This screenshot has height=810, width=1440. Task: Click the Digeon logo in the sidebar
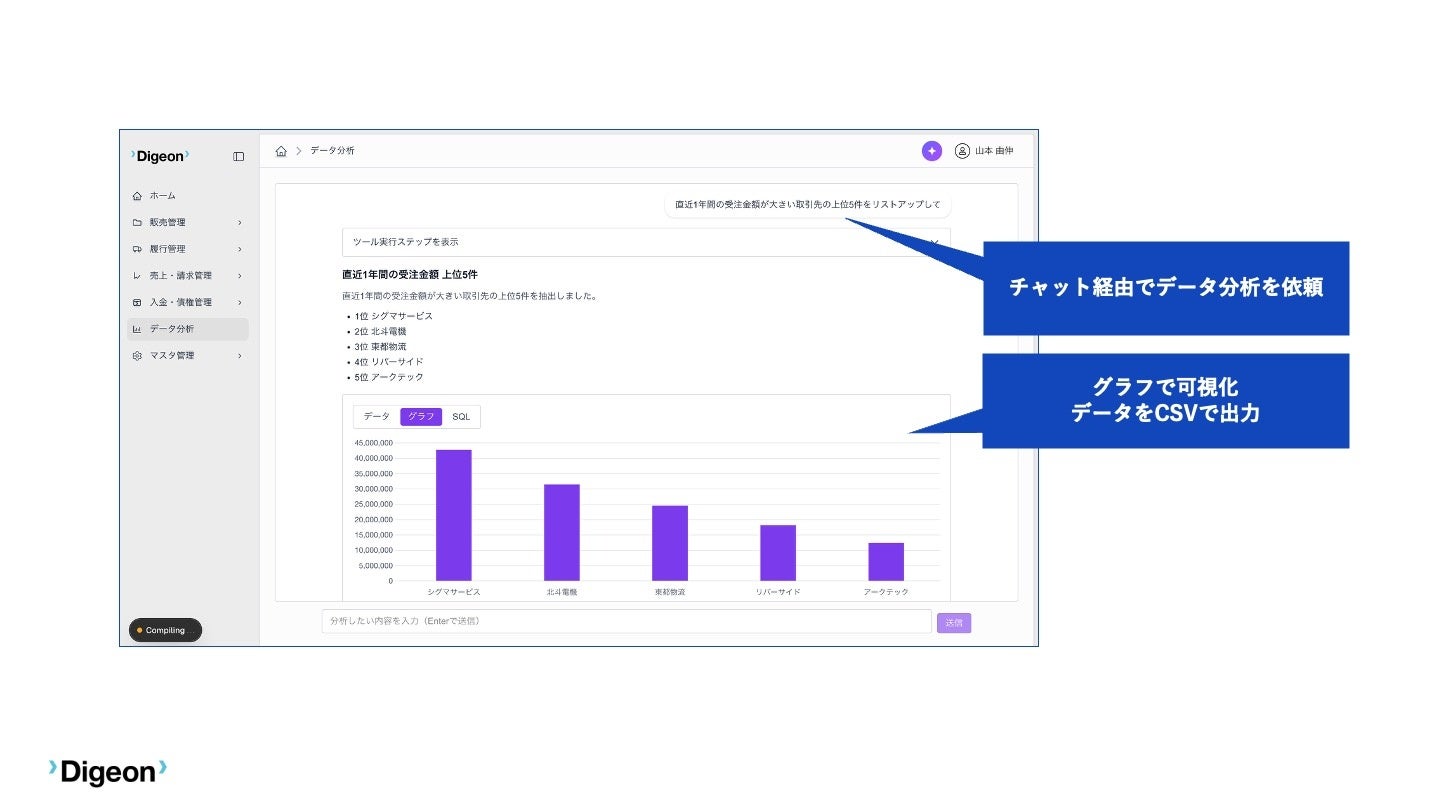tap(160, 156)
